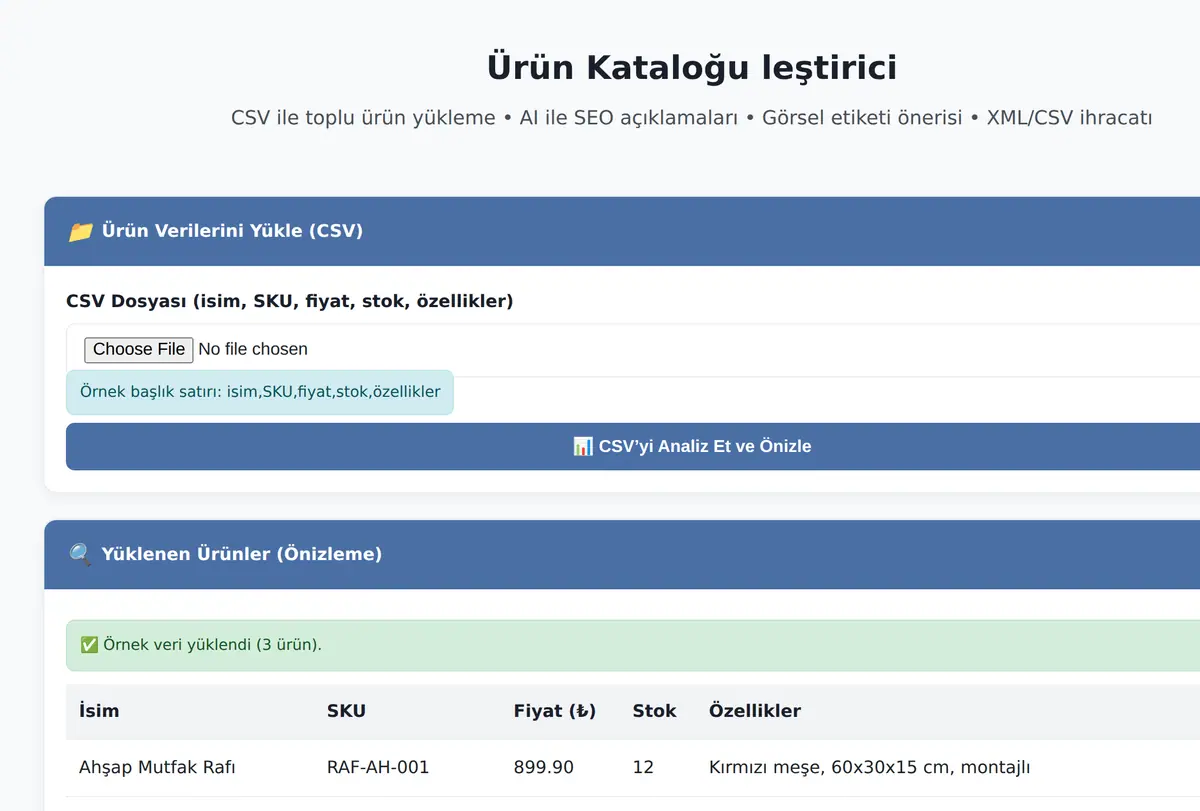Viewport: 1200px width, 811px height.
Task: Select the Stok column header
Action: pyautogui.click(x=654, y=711)
